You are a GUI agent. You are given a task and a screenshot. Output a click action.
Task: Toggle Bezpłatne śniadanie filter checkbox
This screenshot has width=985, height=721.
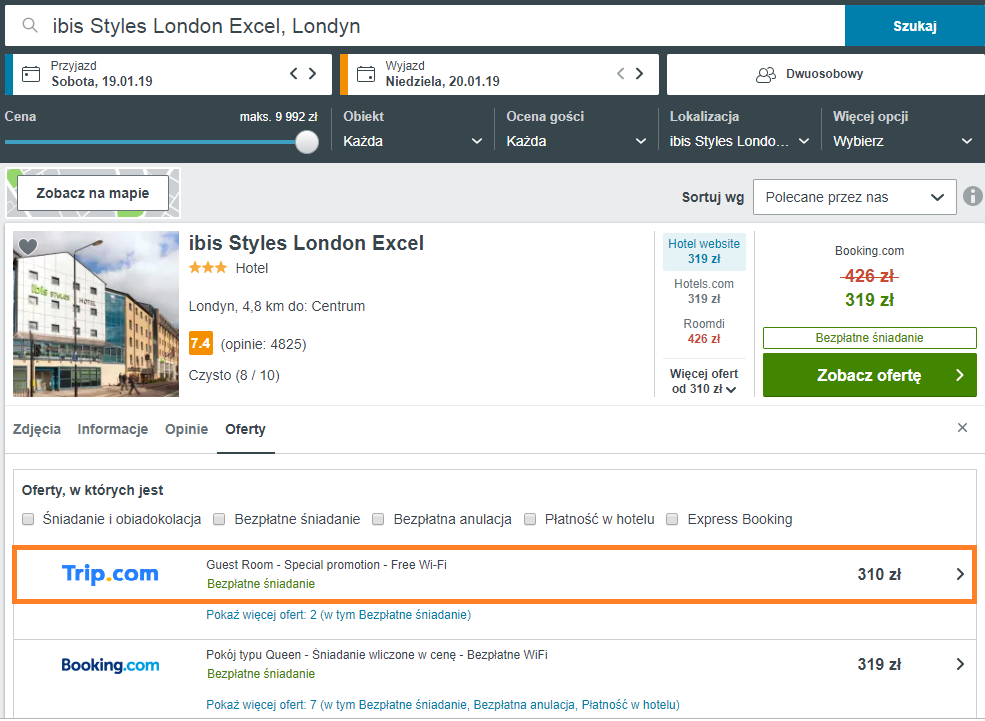click(219, 519)
